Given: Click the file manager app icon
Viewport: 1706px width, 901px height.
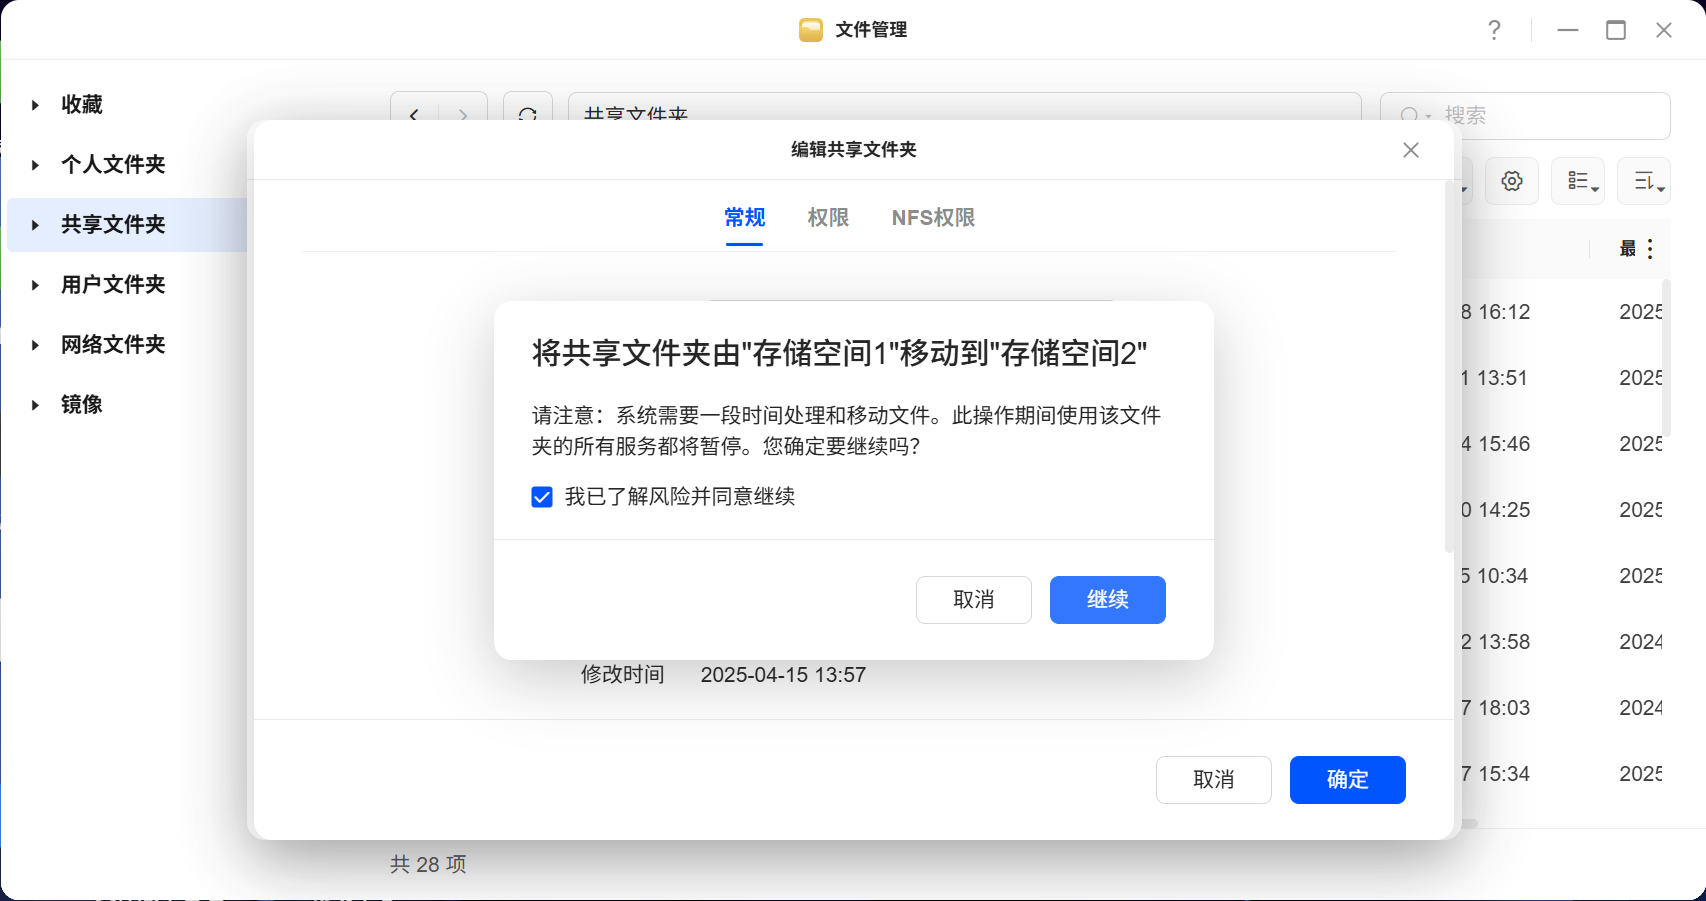Looking at the screenshot, I should 811,30.
